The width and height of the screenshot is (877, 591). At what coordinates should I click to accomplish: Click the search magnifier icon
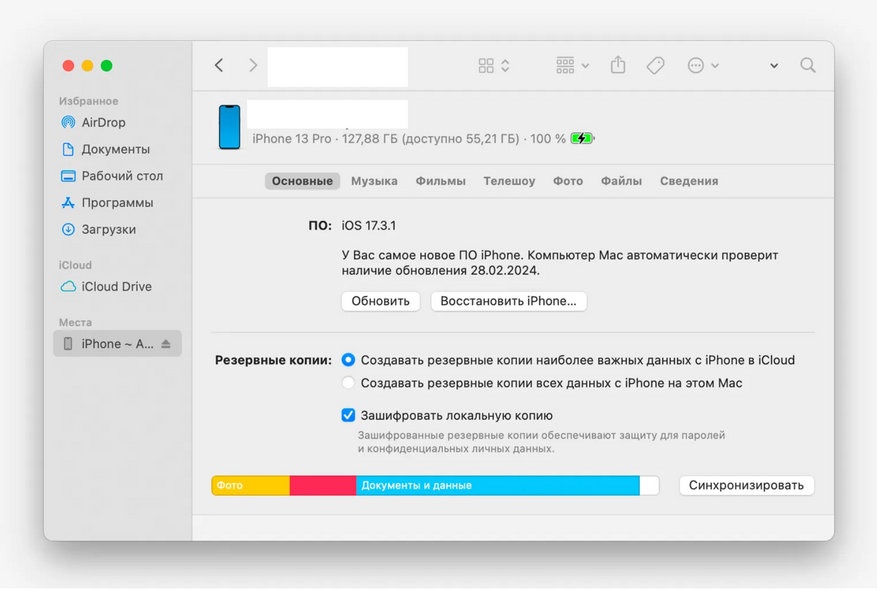pos(808,65)
